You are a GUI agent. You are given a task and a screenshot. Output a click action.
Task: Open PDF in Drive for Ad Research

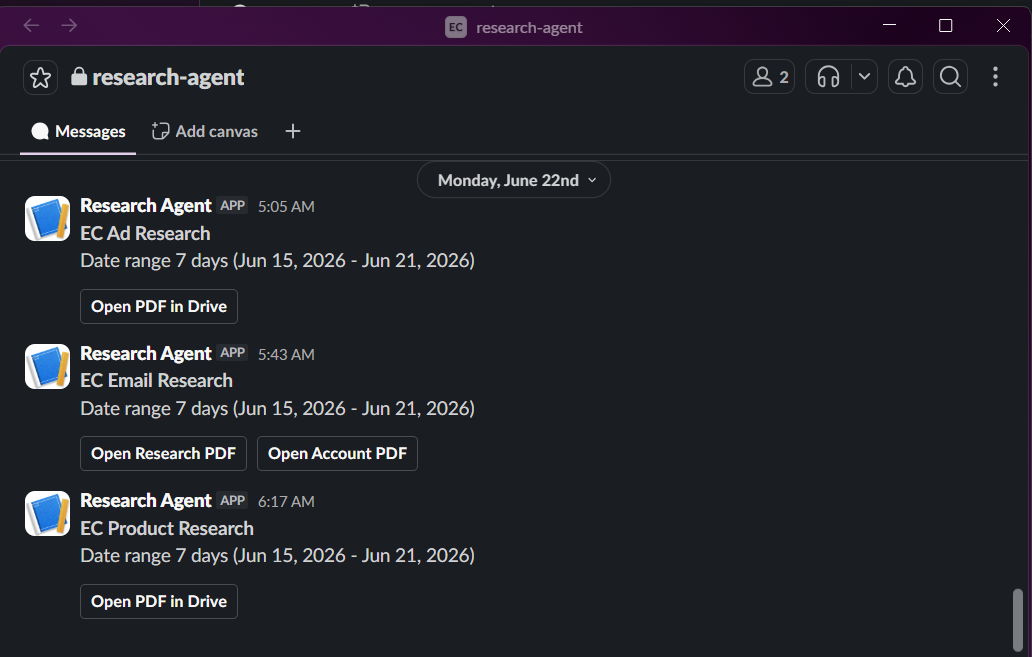159,306
